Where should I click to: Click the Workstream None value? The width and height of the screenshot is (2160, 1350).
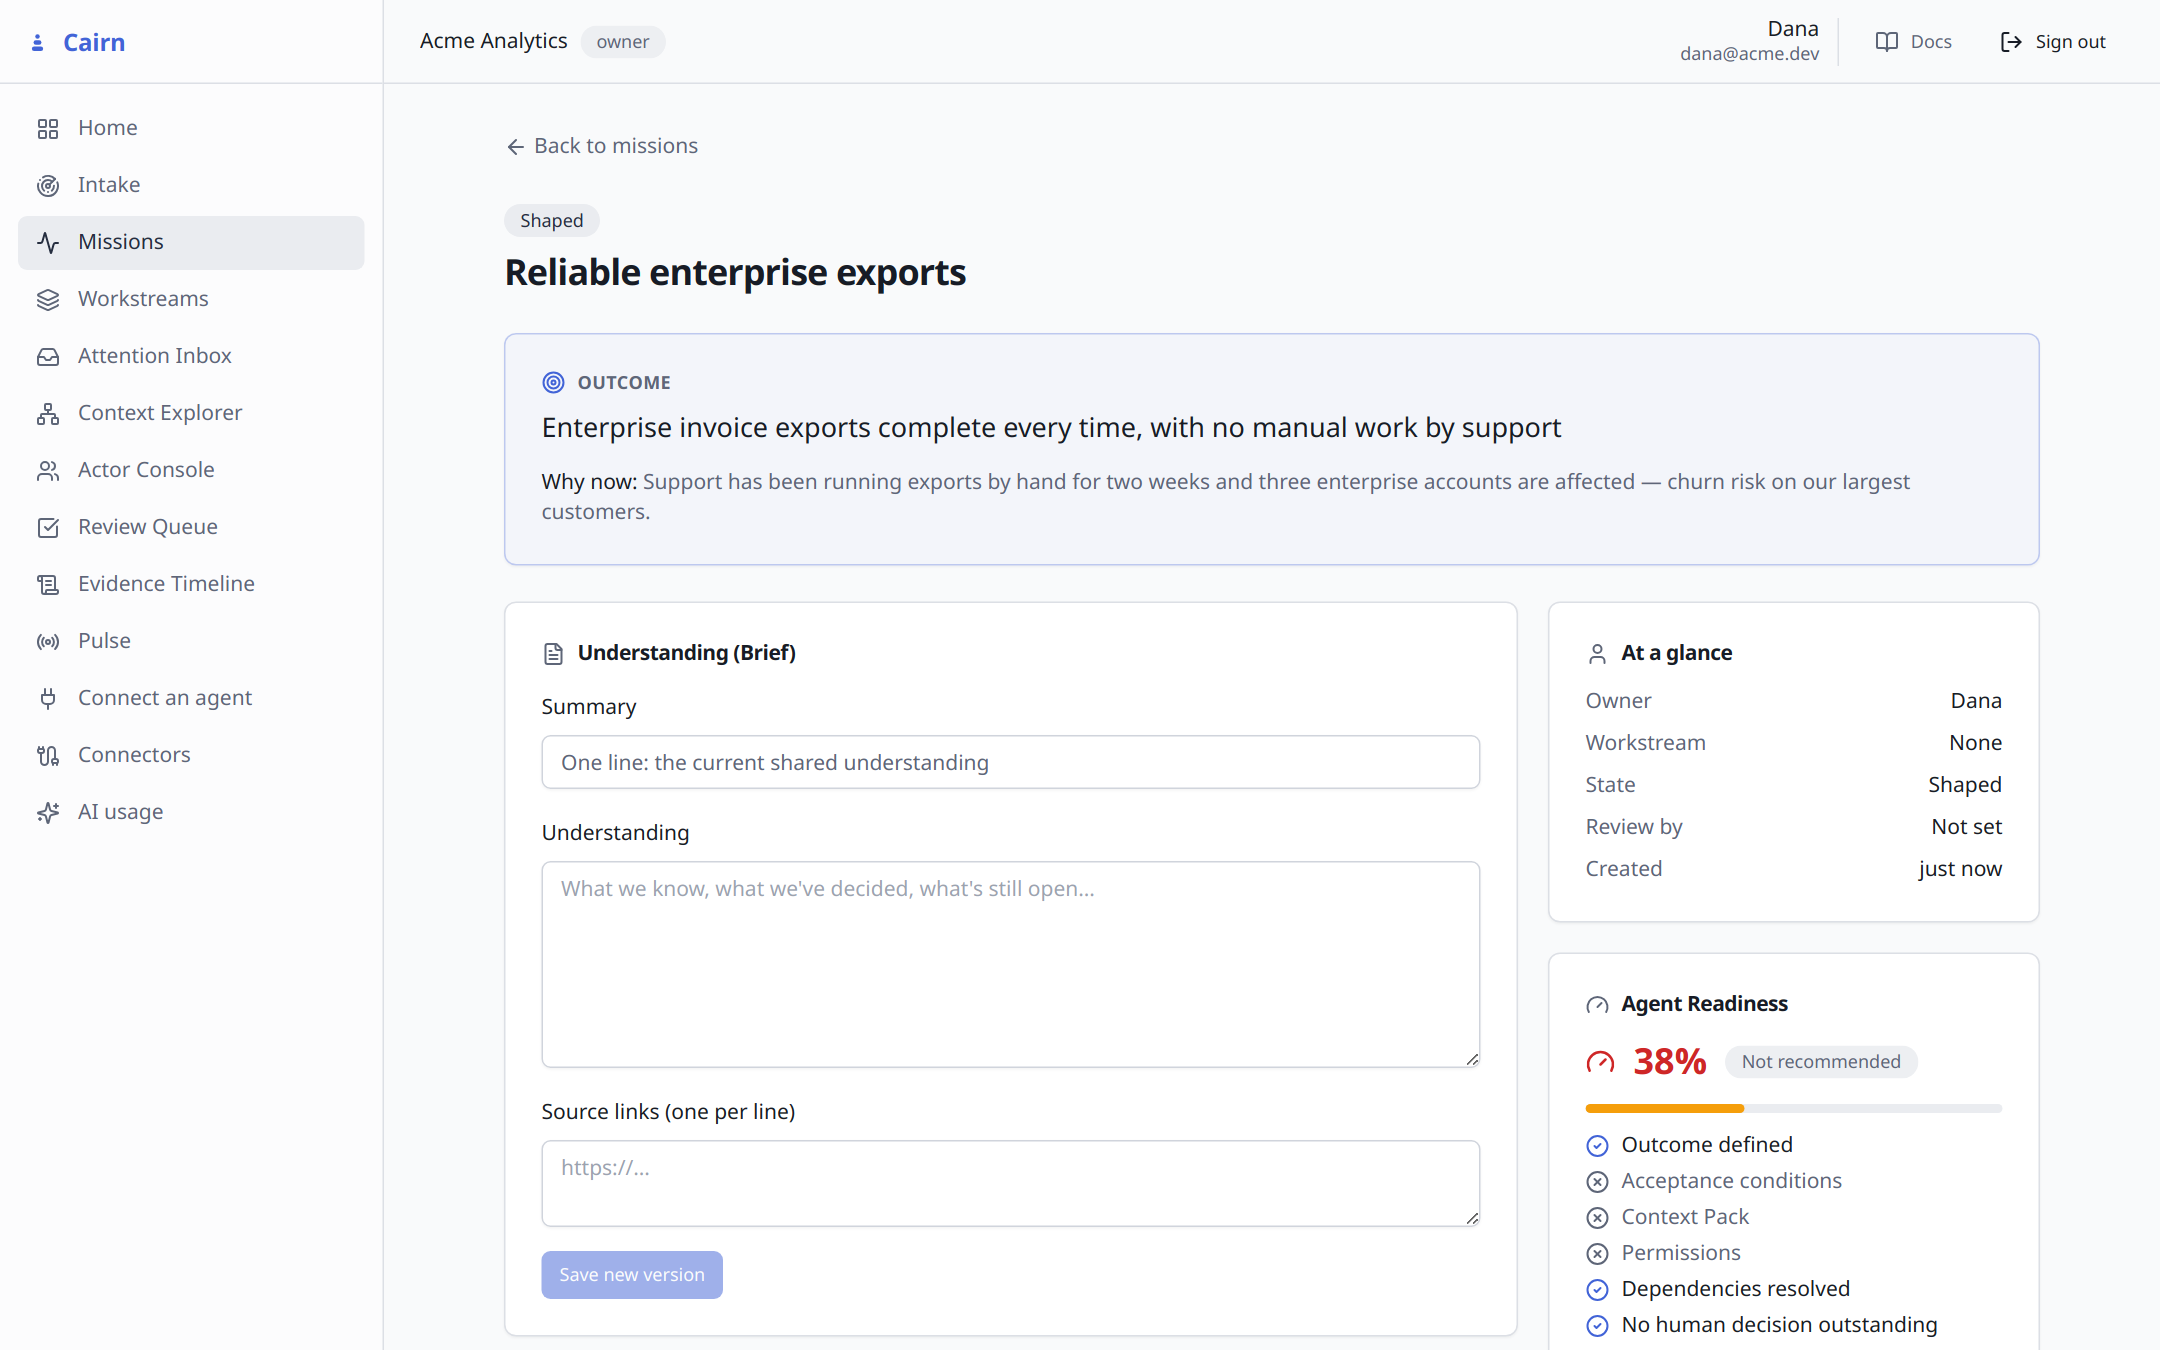coord(1976,743)
